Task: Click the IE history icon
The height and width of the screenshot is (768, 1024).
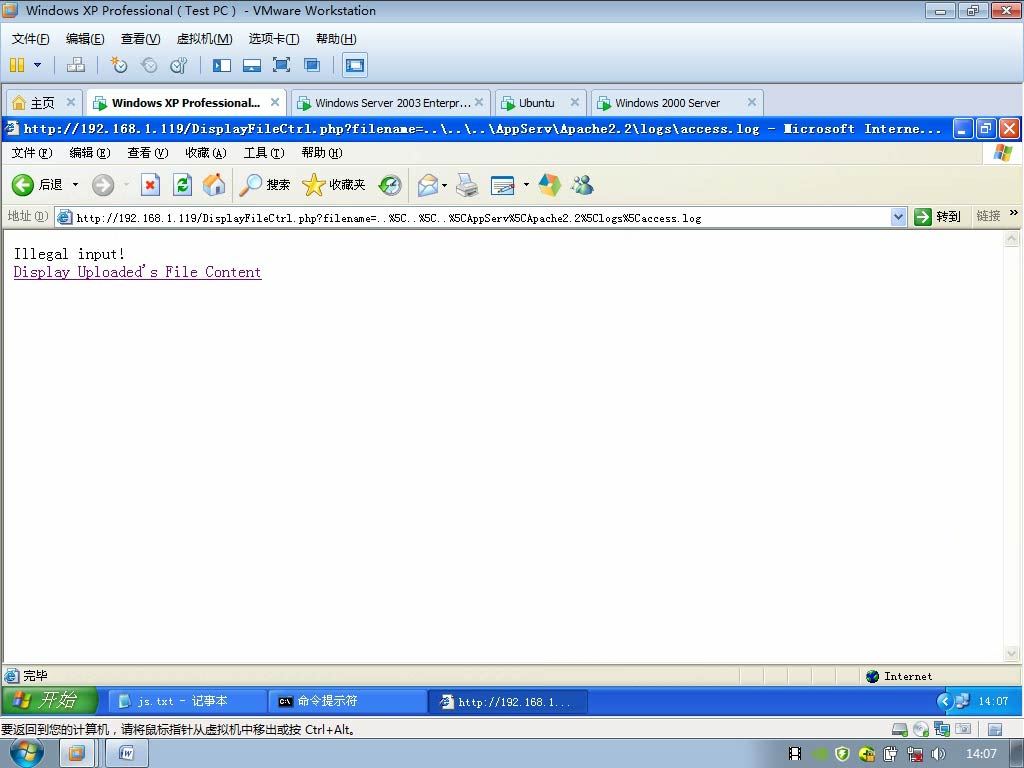Action: (390, 185)
